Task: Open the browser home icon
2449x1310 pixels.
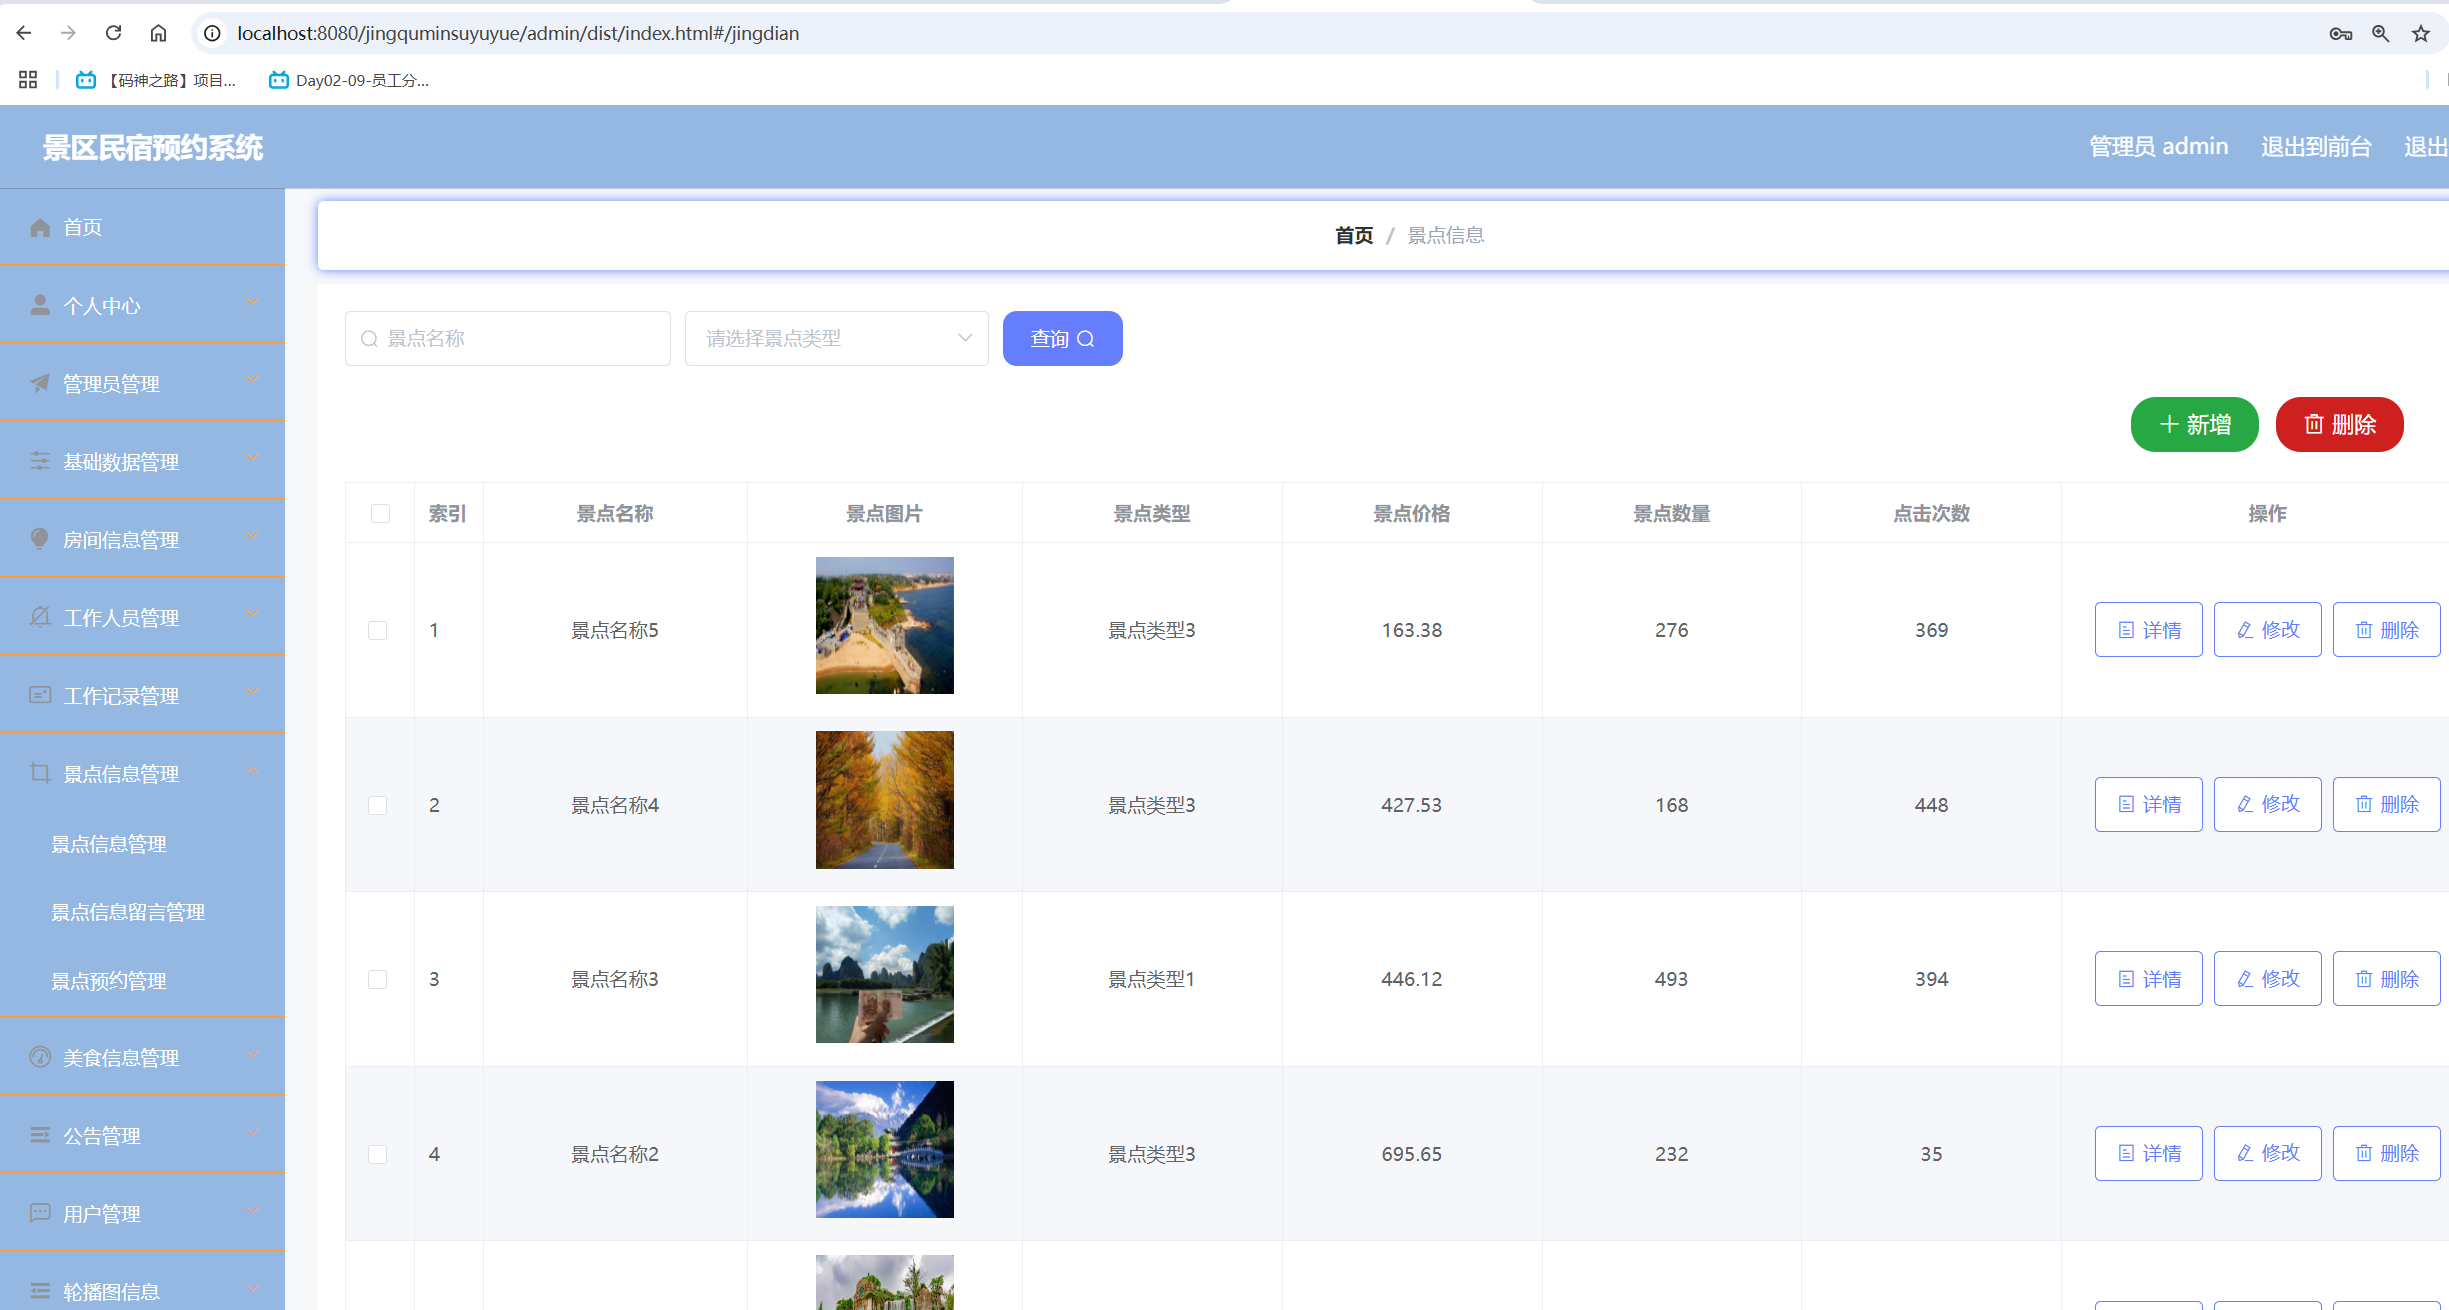Action: coord(158,33)
